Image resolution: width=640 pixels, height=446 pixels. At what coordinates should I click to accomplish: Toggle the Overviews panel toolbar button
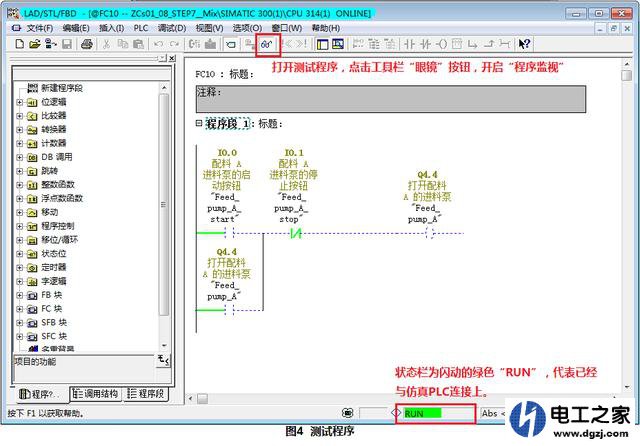pyautogui.click(x=322, y=44)
